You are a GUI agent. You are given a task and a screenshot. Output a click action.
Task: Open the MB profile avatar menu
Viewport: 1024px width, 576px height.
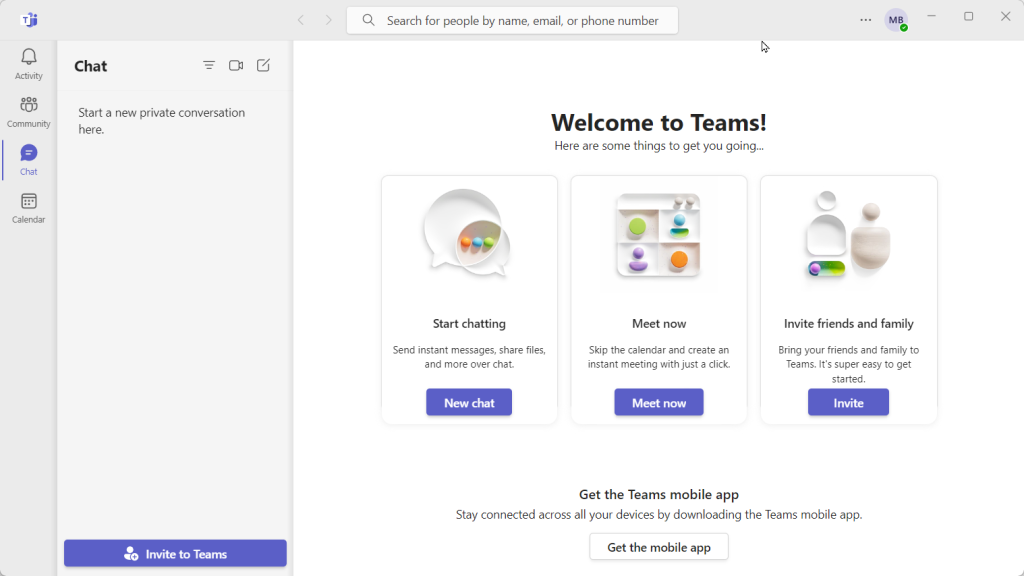(896, 20)
